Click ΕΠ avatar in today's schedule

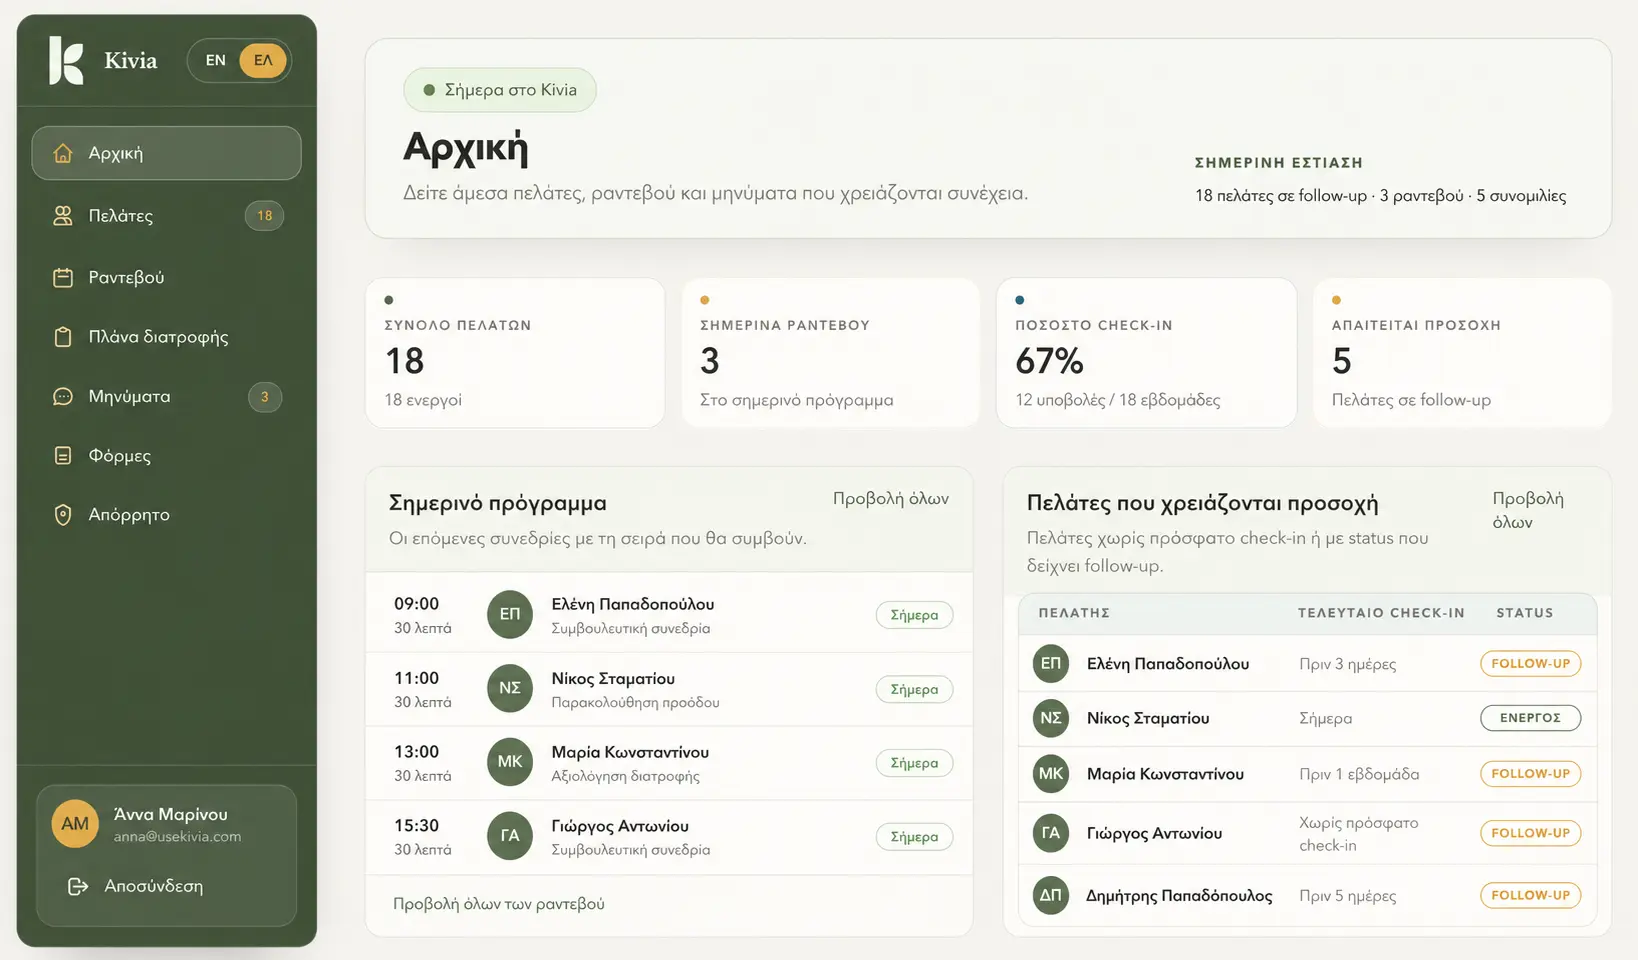coord(510,614)
